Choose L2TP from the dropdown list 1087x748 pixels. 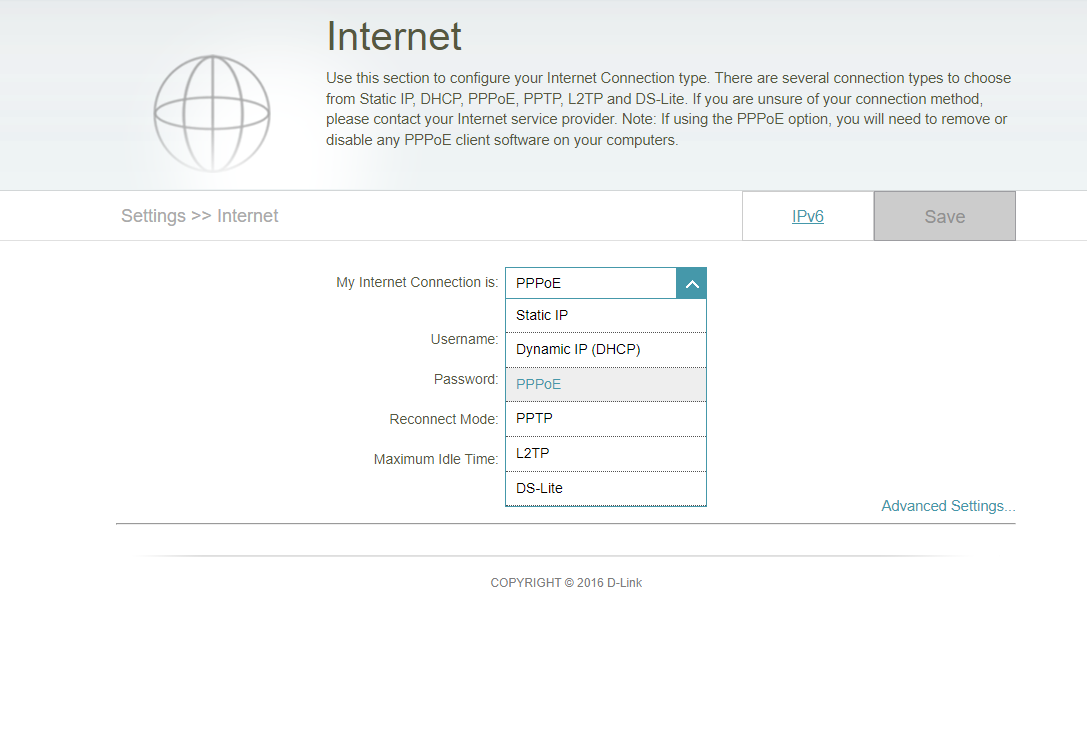pos(606,453)
